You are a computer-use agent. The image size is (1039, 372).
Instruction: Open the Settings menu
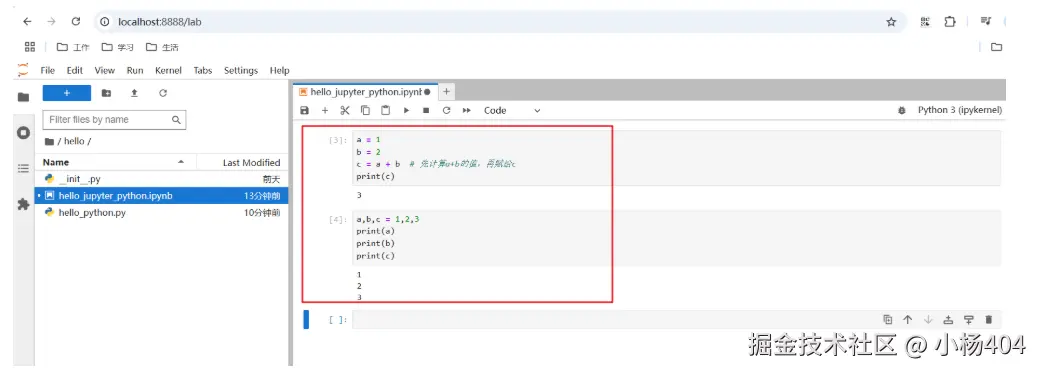point(241,70)
